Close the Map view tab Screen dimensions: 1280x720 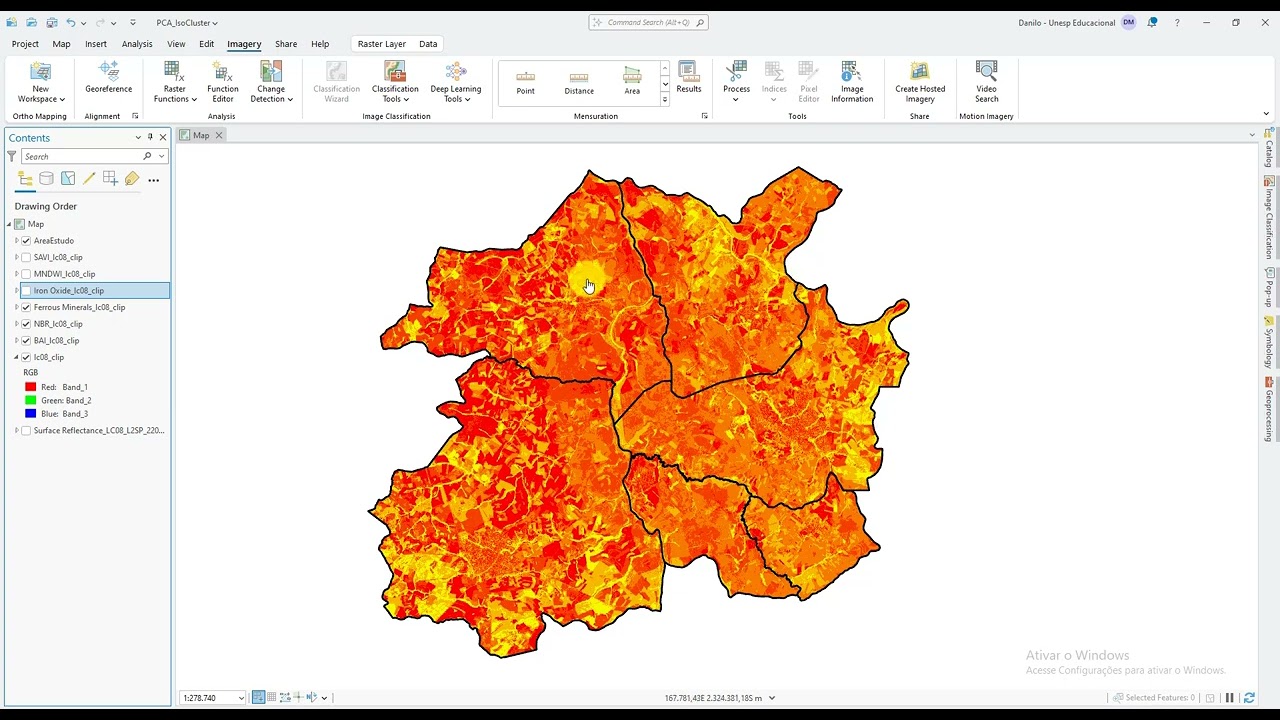point(218,135)
